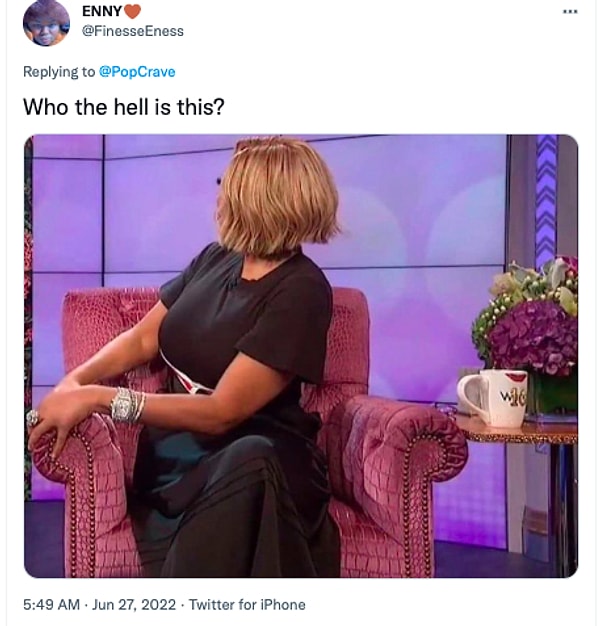Open the tweet's three-dot more menu

pos(570,12)
